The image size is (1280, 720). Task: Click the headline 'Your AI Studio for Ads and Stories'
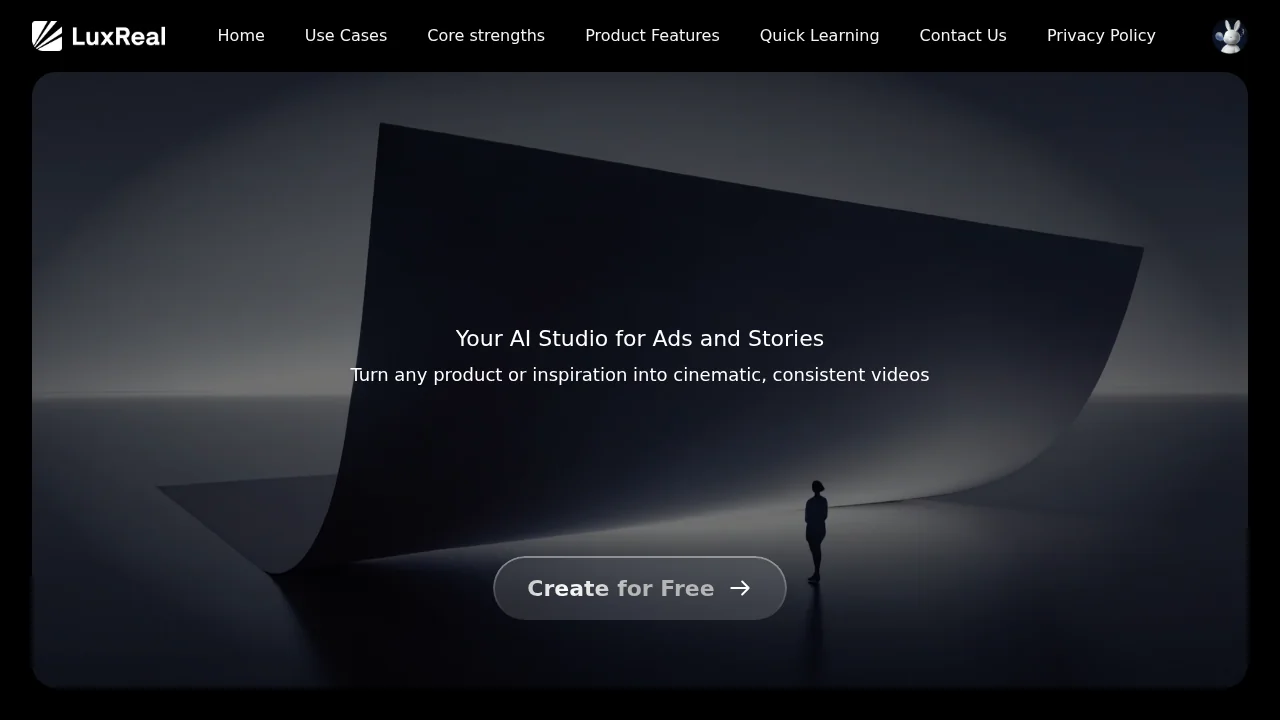[640, 339]
